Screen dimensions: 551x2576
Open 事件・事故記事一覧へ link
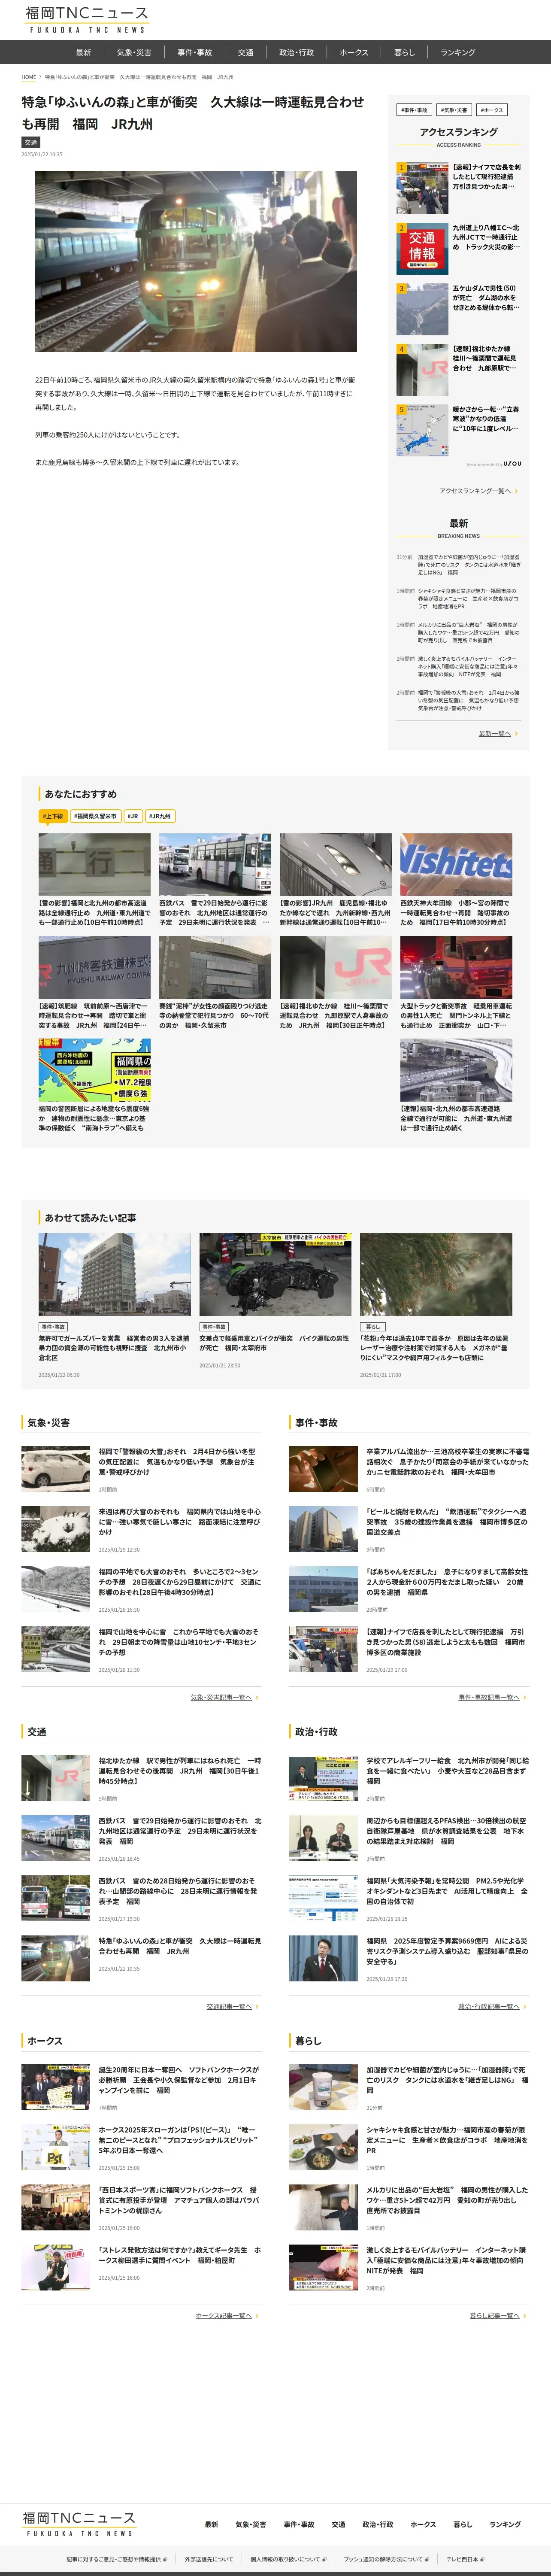click(492, 1697)
